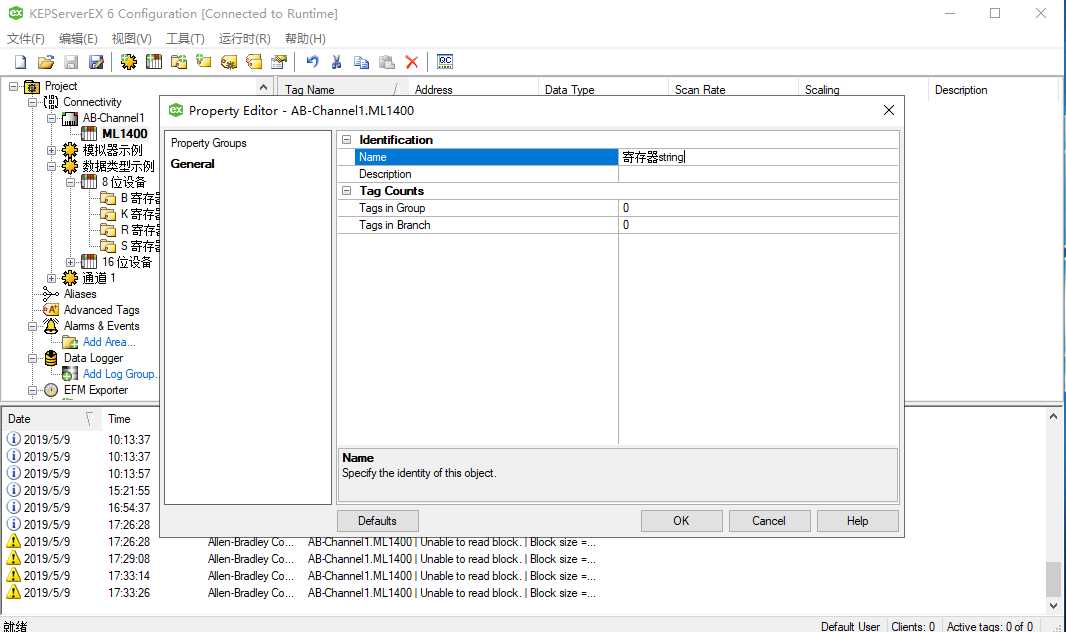Click the Connectivity node icon
The height and width of the screenshot is (632, 1066).
pyautogui.click(x=51, y=102)
